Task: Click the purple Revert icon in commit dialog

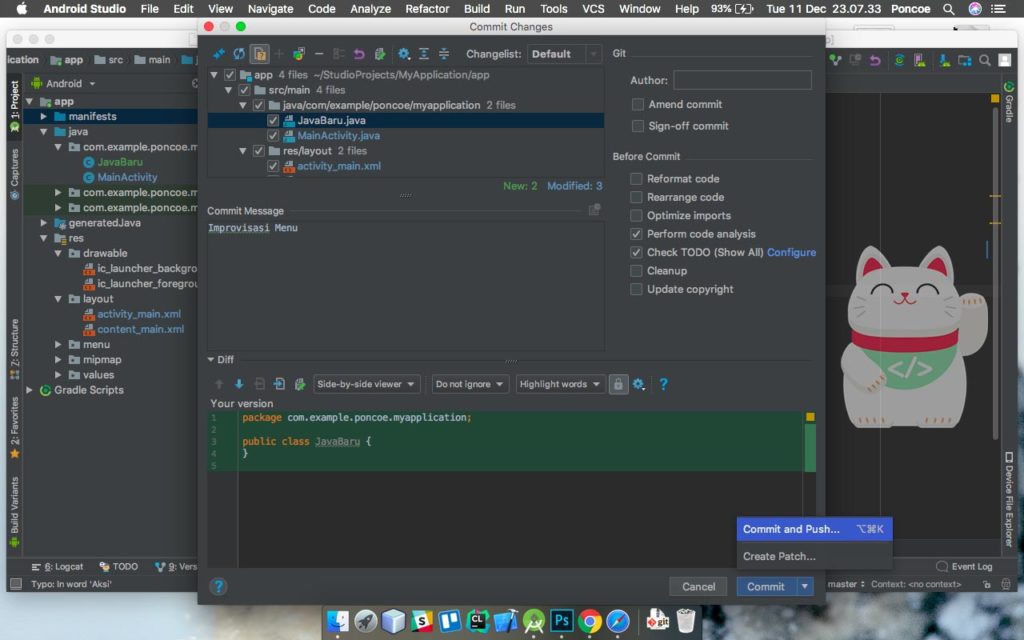Action: click(x=359, y=54)
